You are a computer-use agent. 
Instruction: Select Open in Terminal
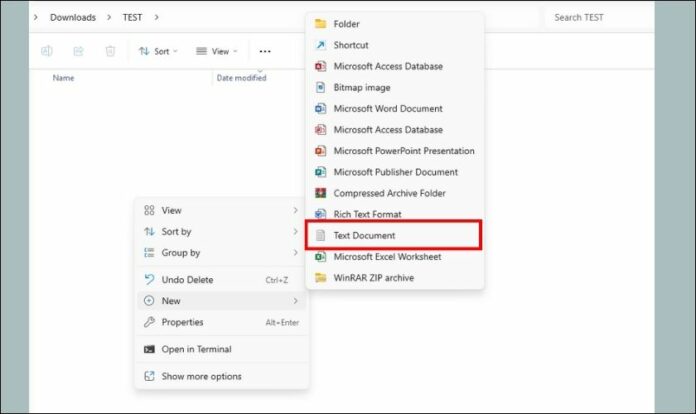[196, 350]
